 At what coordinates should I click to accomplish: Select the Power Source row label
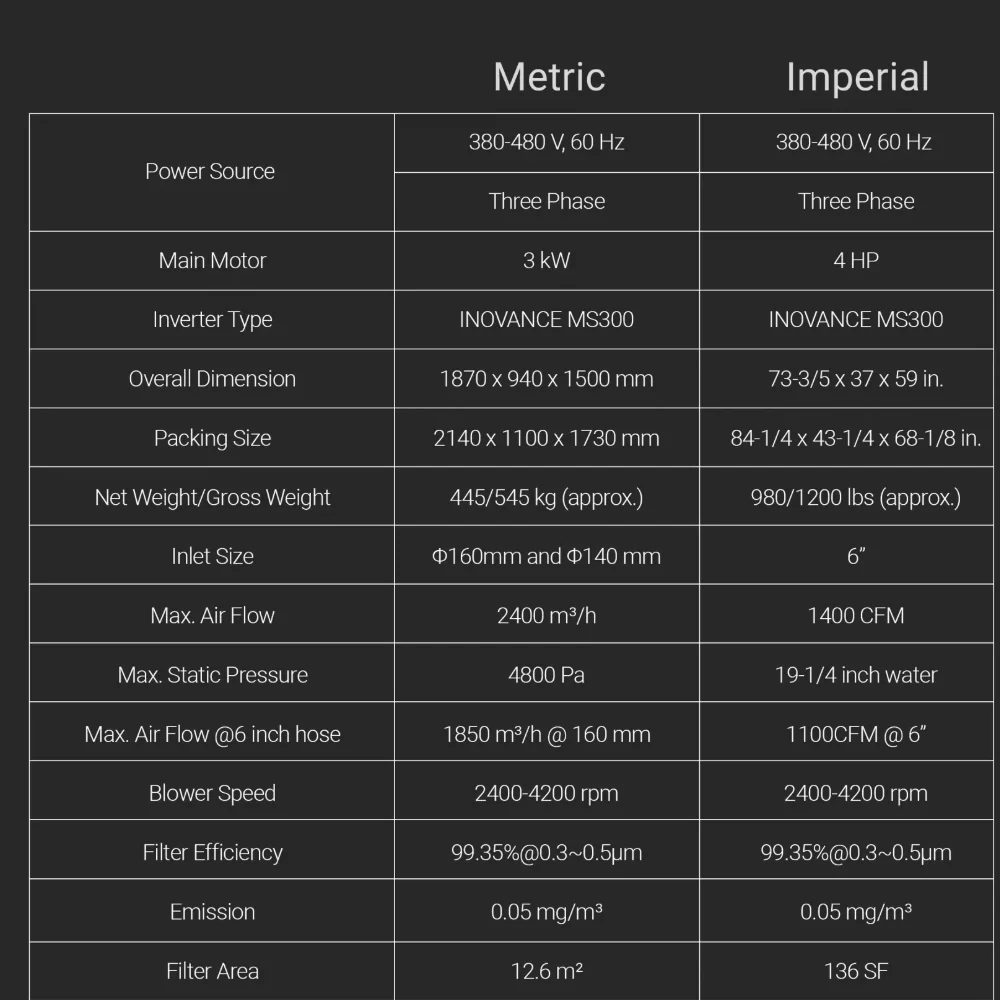point(210,171)
